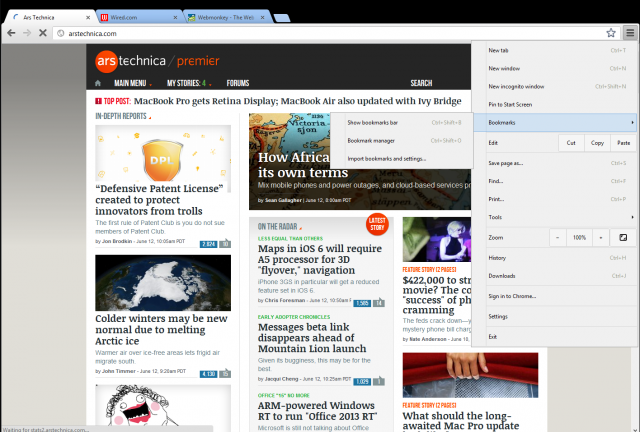Click the ars technica logo circle
Image resolution: width=640 pixels, height=432 pixels.
pyautogui.click(x=107, y=61)
